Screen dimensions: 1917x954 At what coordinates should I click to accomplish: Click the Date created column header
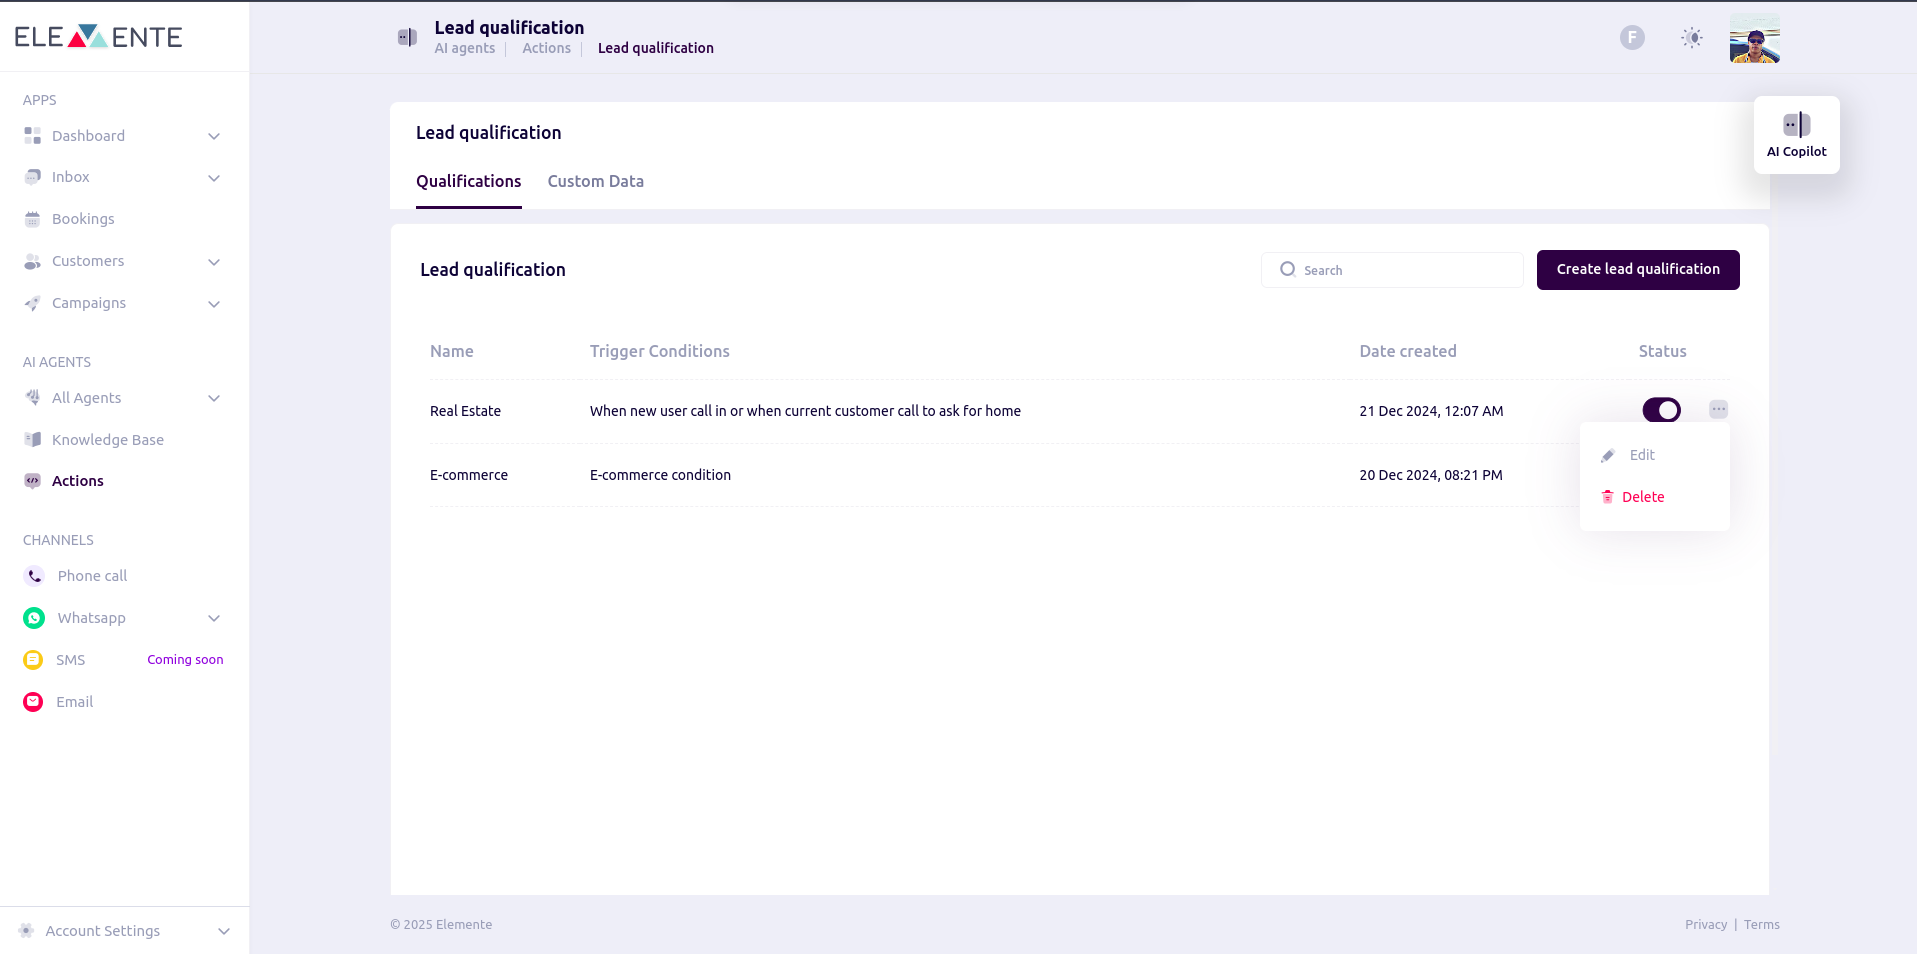point(1408,351)
